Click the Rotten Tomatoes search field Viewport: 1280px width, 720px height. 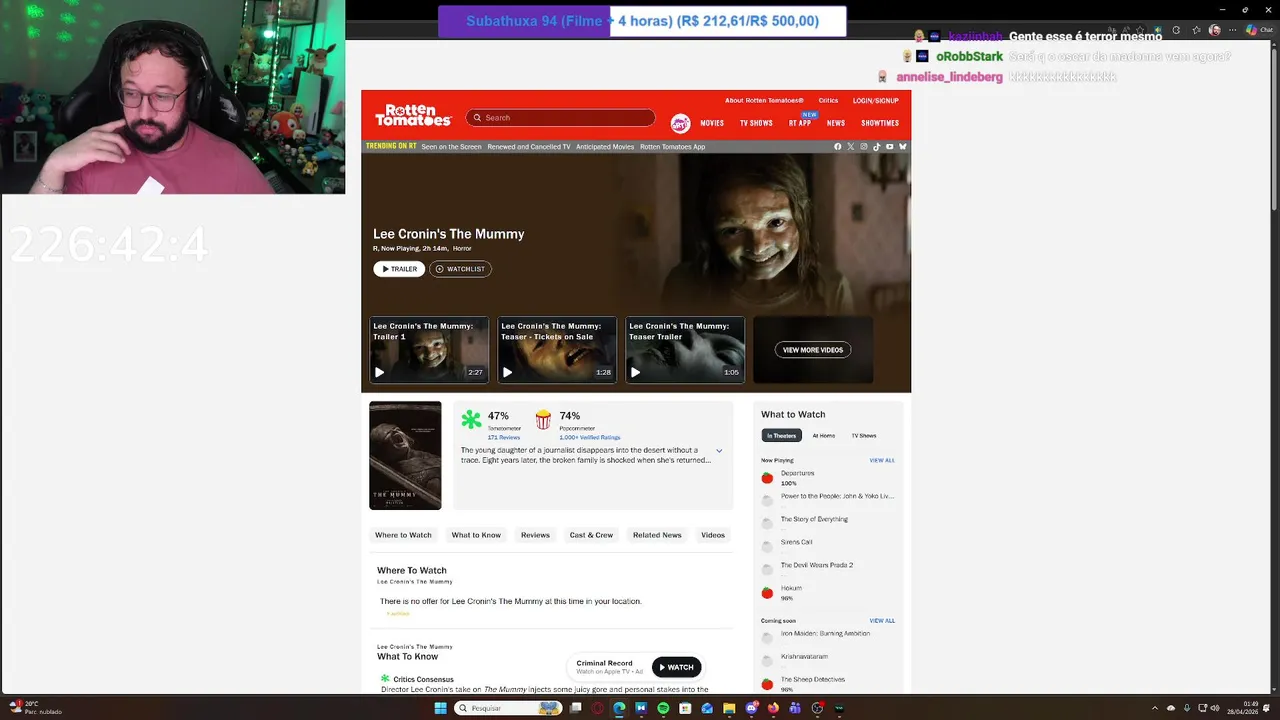coord(560,118)
